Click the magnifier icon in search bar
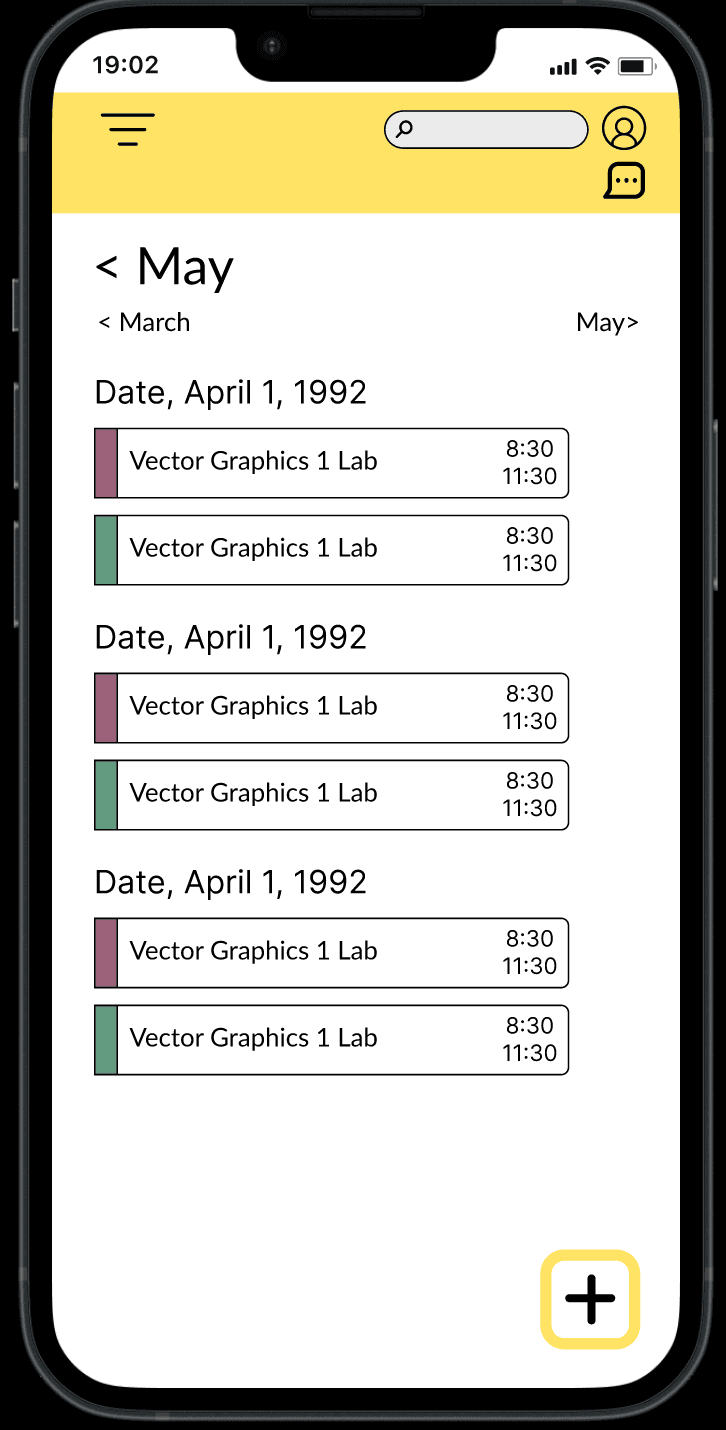Screen dimensions: 726x1430 [404, 129]
